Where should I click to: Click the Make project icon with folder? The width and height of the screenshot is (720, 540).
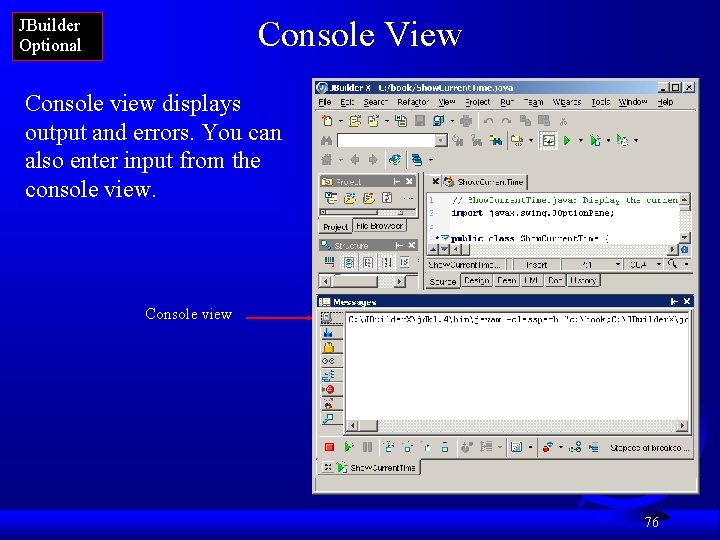pyautogui.click(x=517, y=141)
